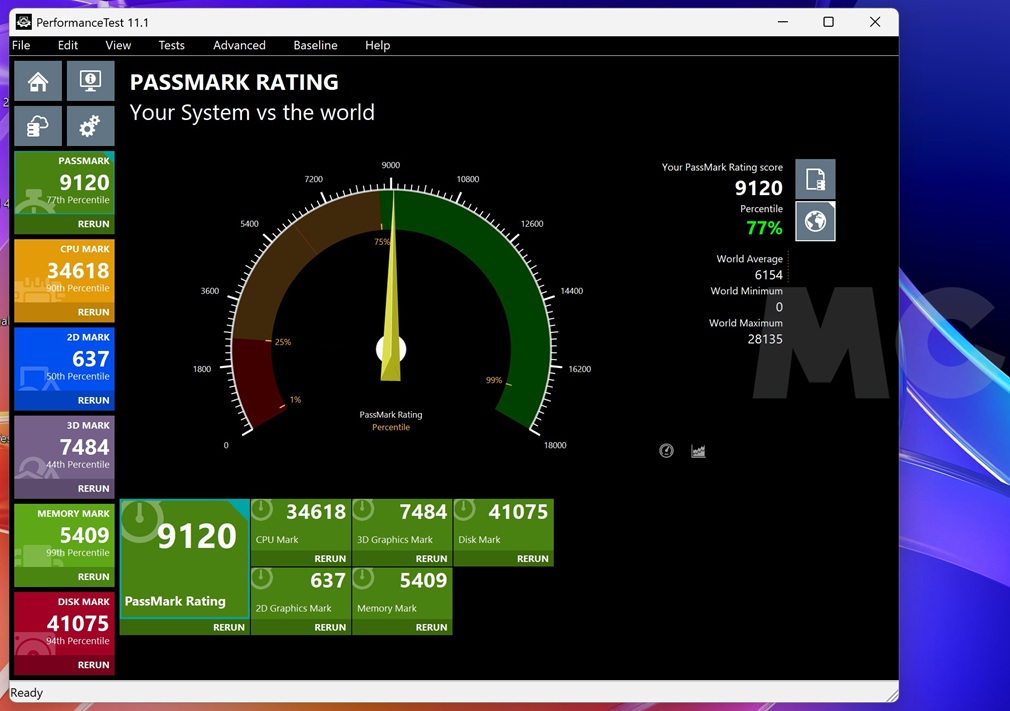The height and width of the screenshot is (711, 1010).
Task: Select the sidebar CPU MARK 34618 score
Action: 78,270
